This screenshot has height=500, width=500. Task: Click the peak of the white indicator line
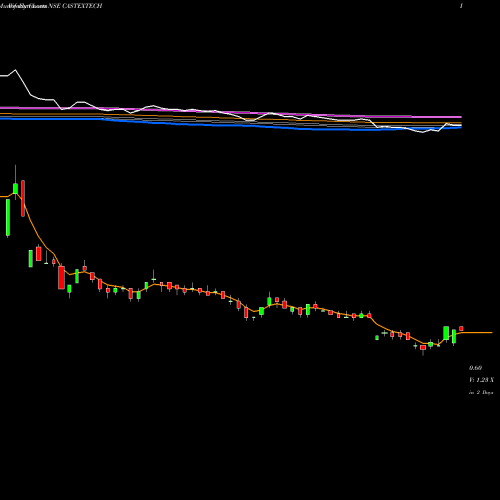[15, 70]
